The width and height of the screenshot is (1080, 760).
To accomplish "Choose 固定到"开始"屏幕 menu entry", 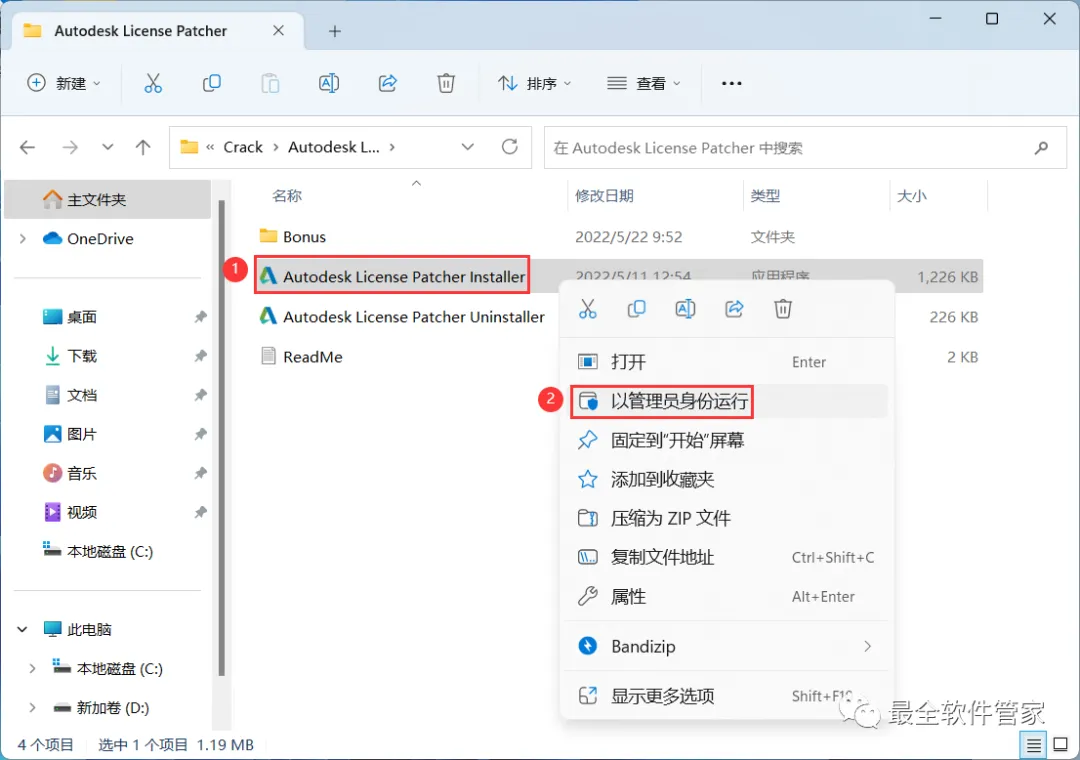I will (x=725, y=440).
